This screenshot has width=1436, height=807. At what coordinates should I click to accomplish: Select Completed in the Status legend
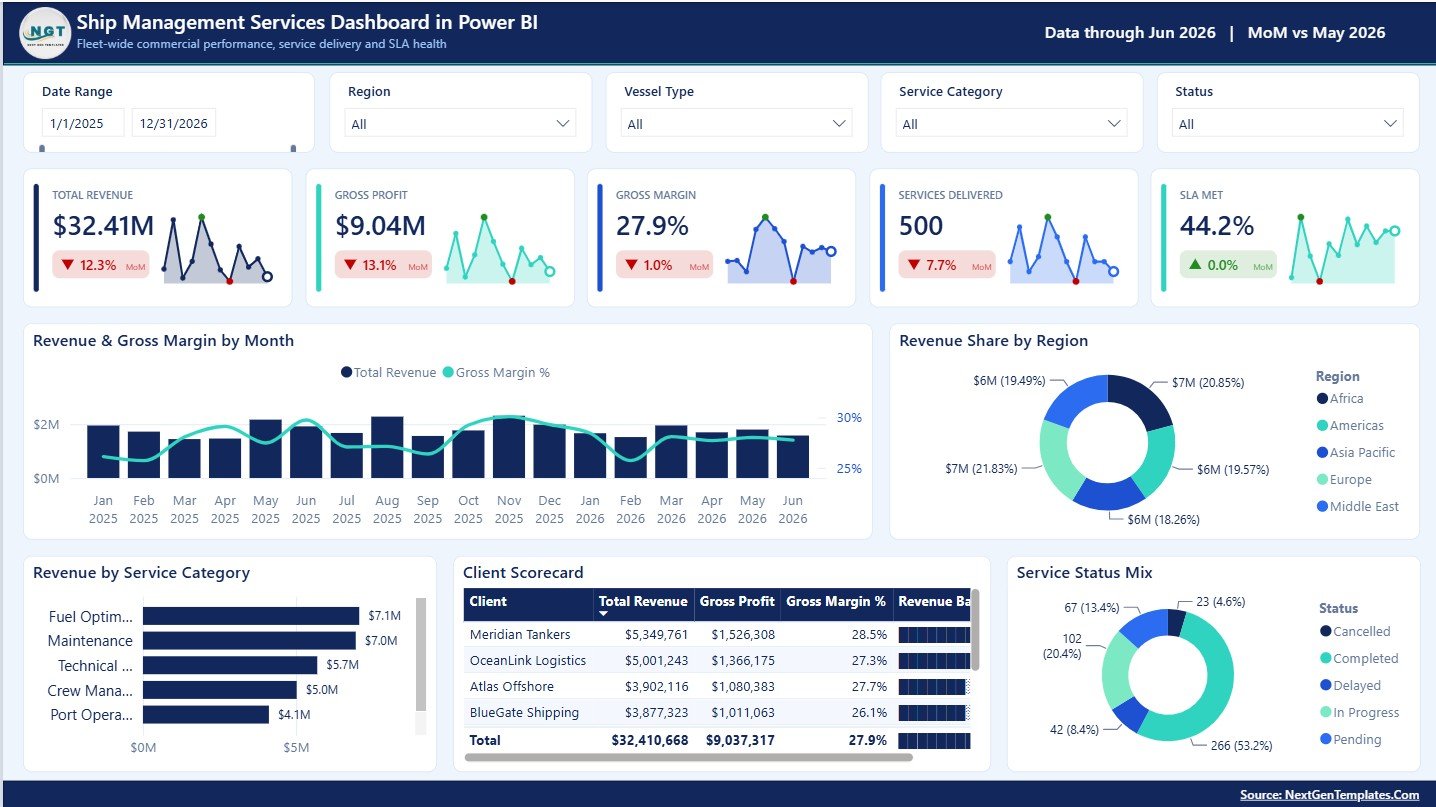click(1359, 659)
